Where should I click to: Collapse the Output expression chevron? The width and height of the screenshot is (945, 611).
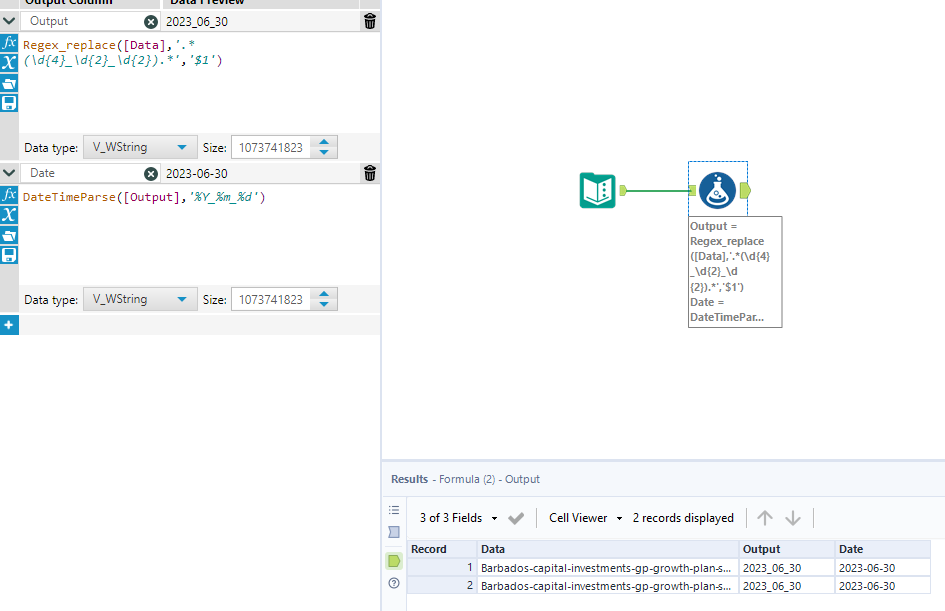[9, 21]
